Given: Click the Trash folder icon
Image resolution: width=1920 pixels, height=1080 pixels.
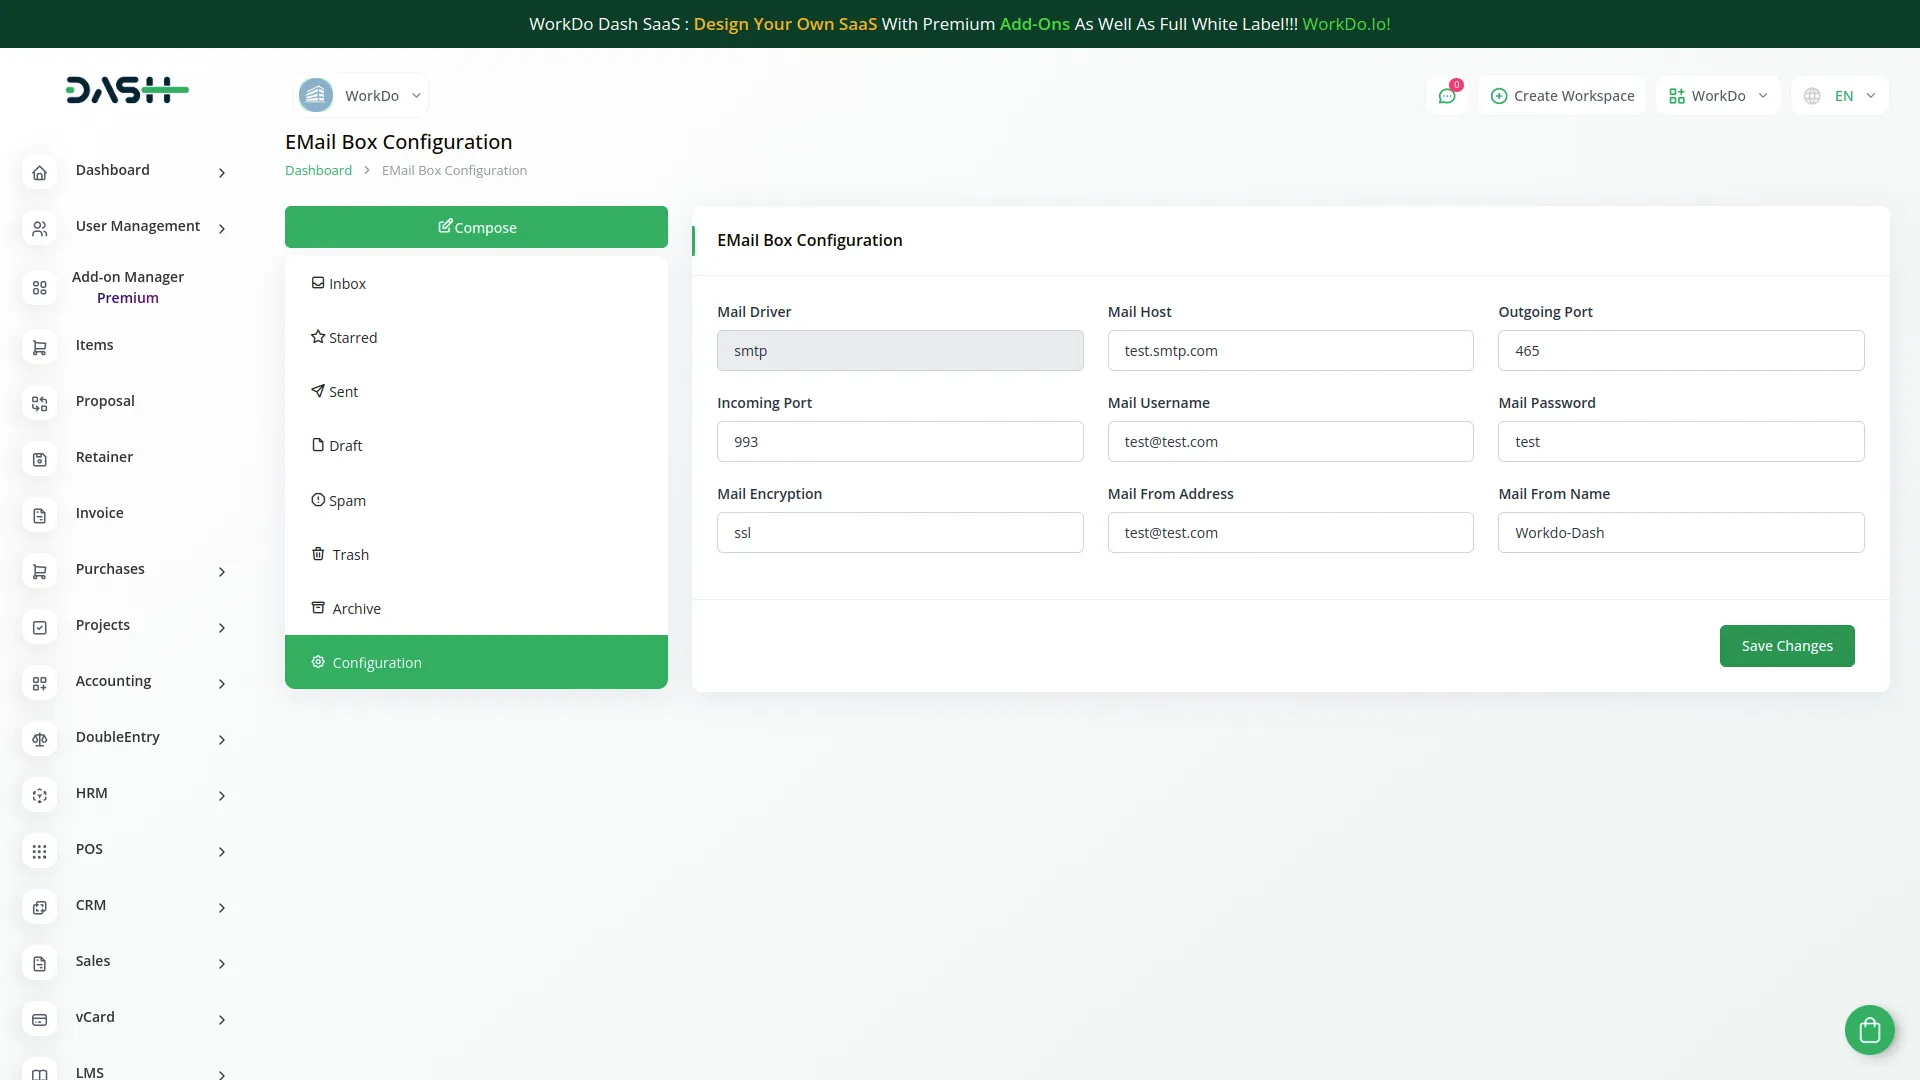Looking at the screenshot, I should [317, 554].
